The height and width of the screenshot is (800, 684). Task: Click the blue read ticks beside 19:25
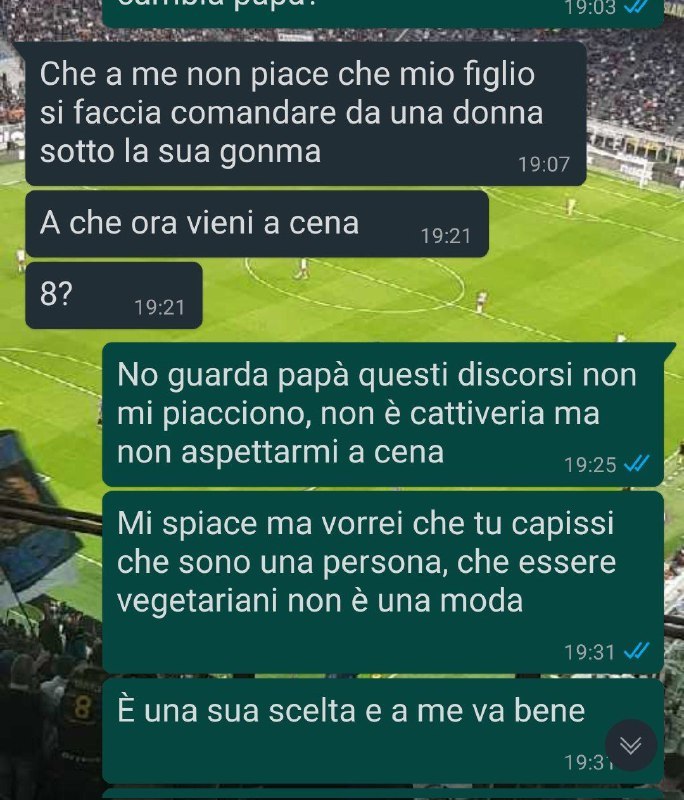point(637,464)
